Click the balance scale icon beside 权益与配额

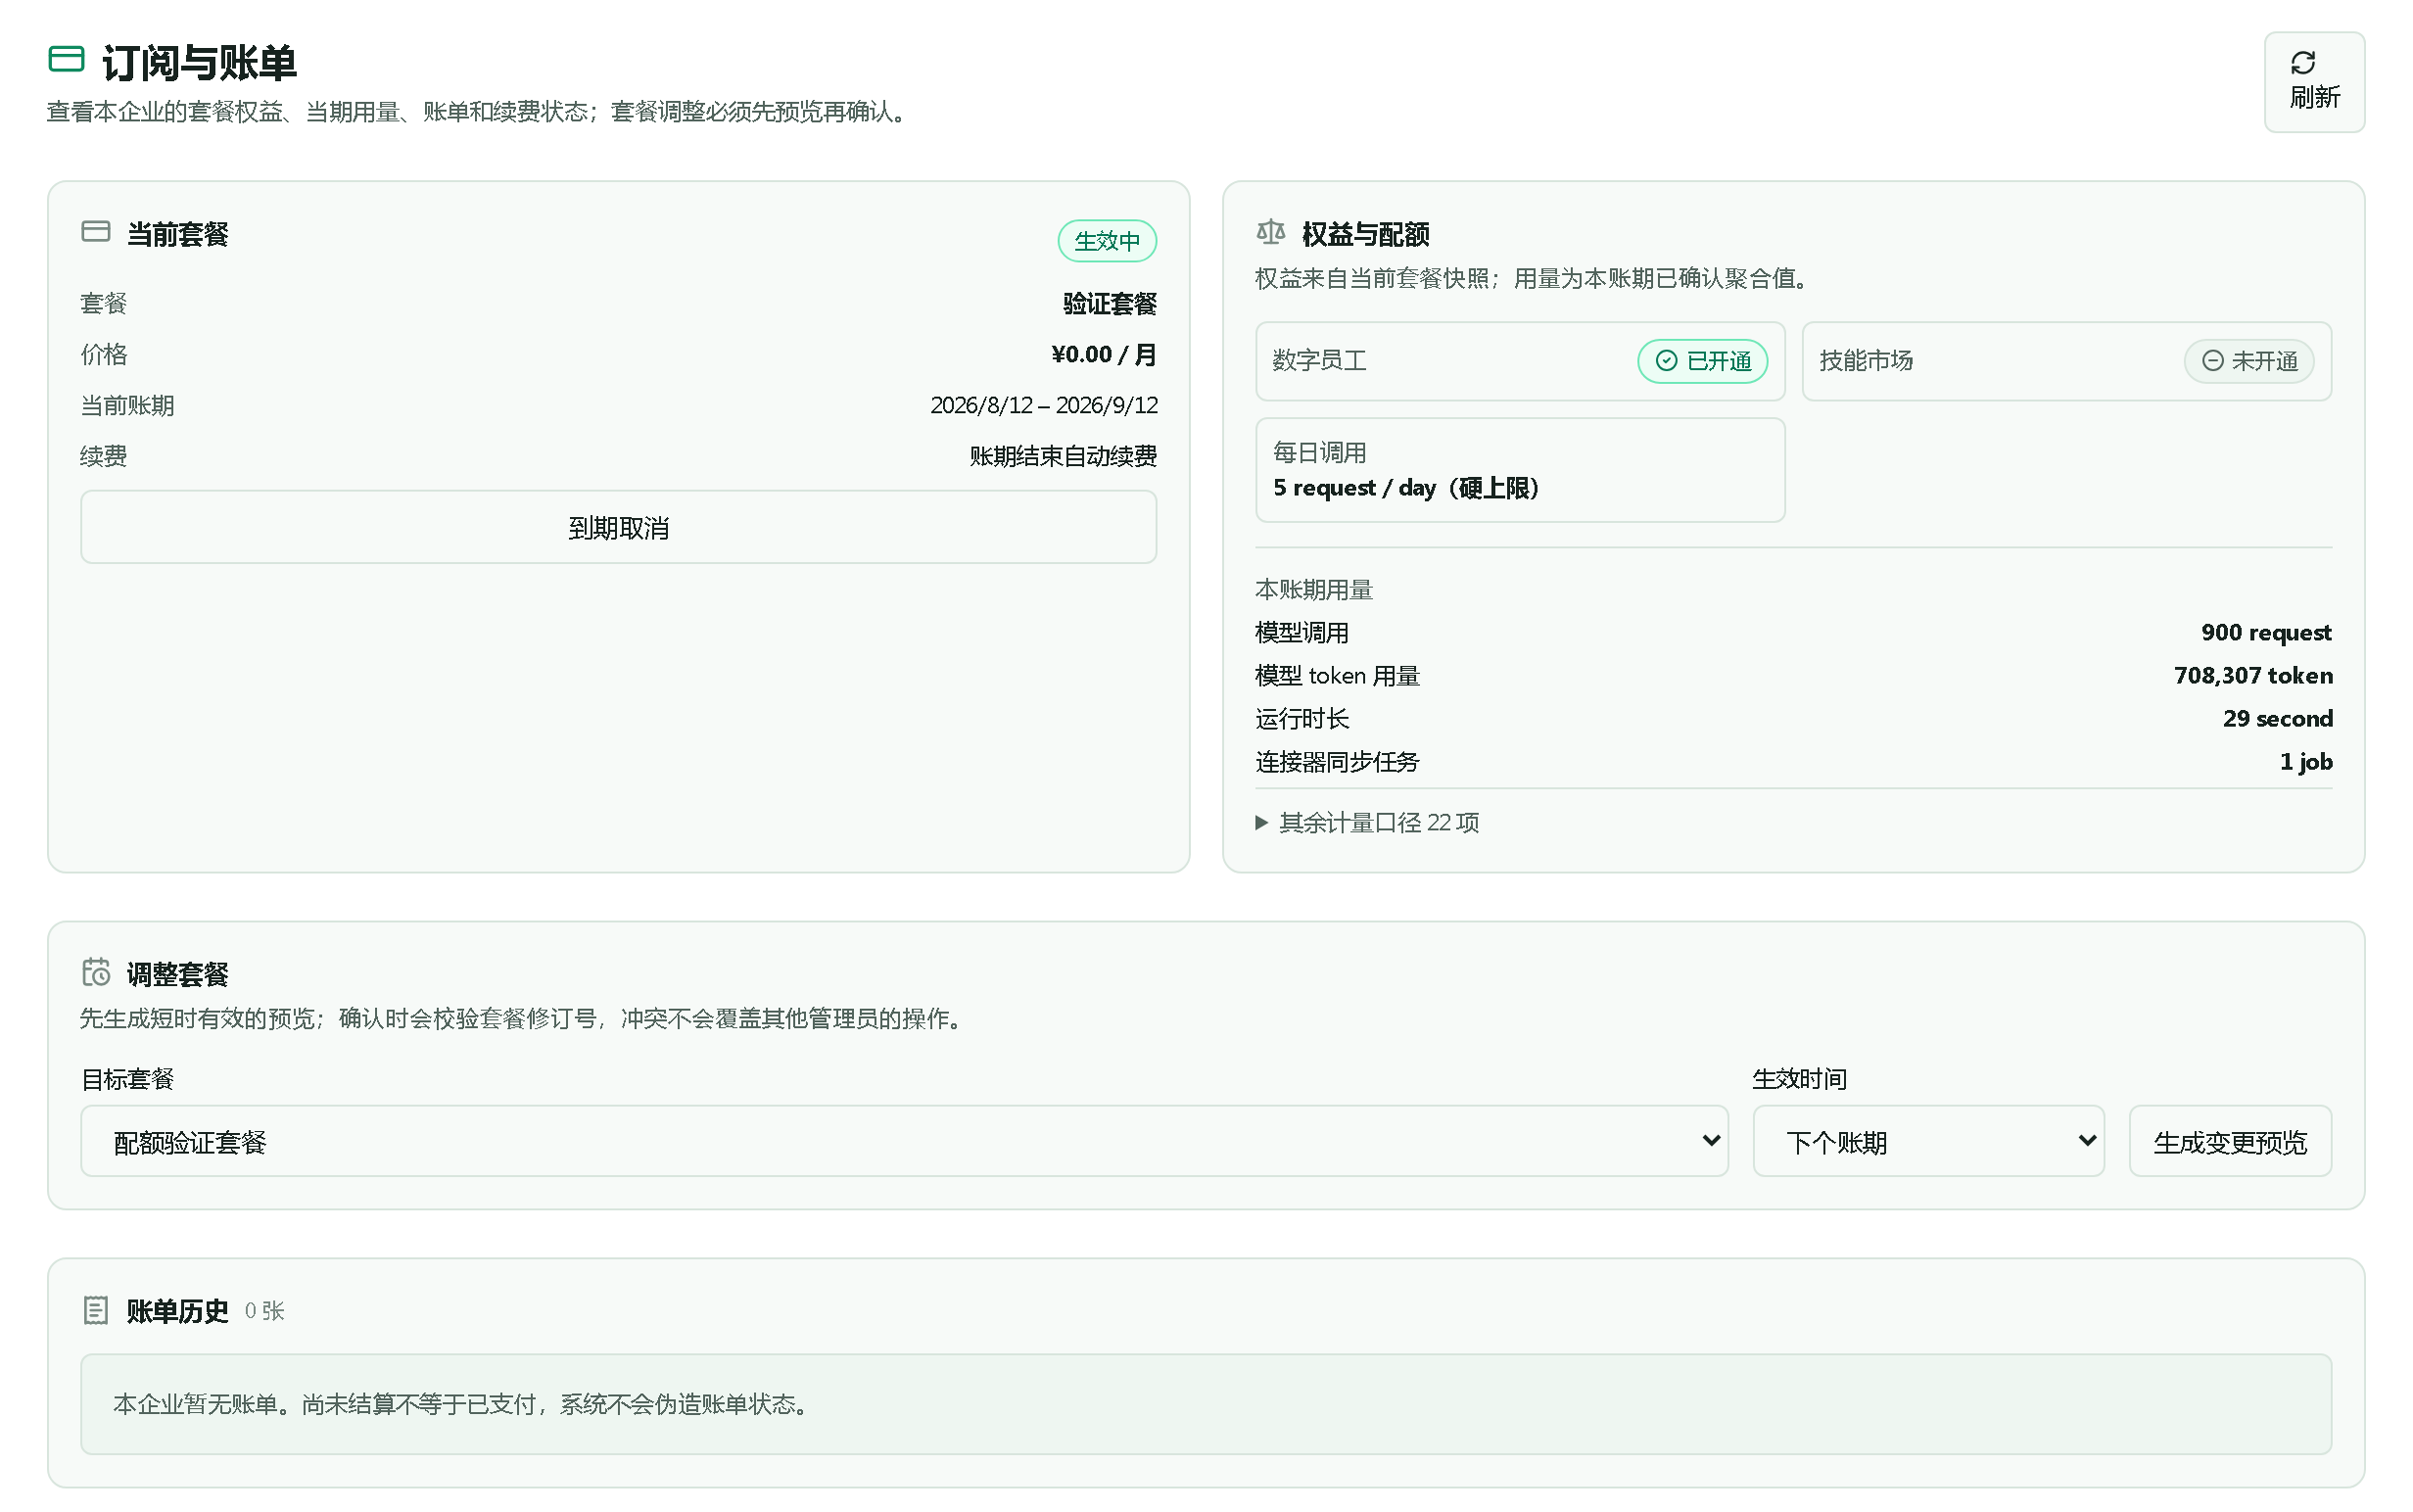[1270, 232]
